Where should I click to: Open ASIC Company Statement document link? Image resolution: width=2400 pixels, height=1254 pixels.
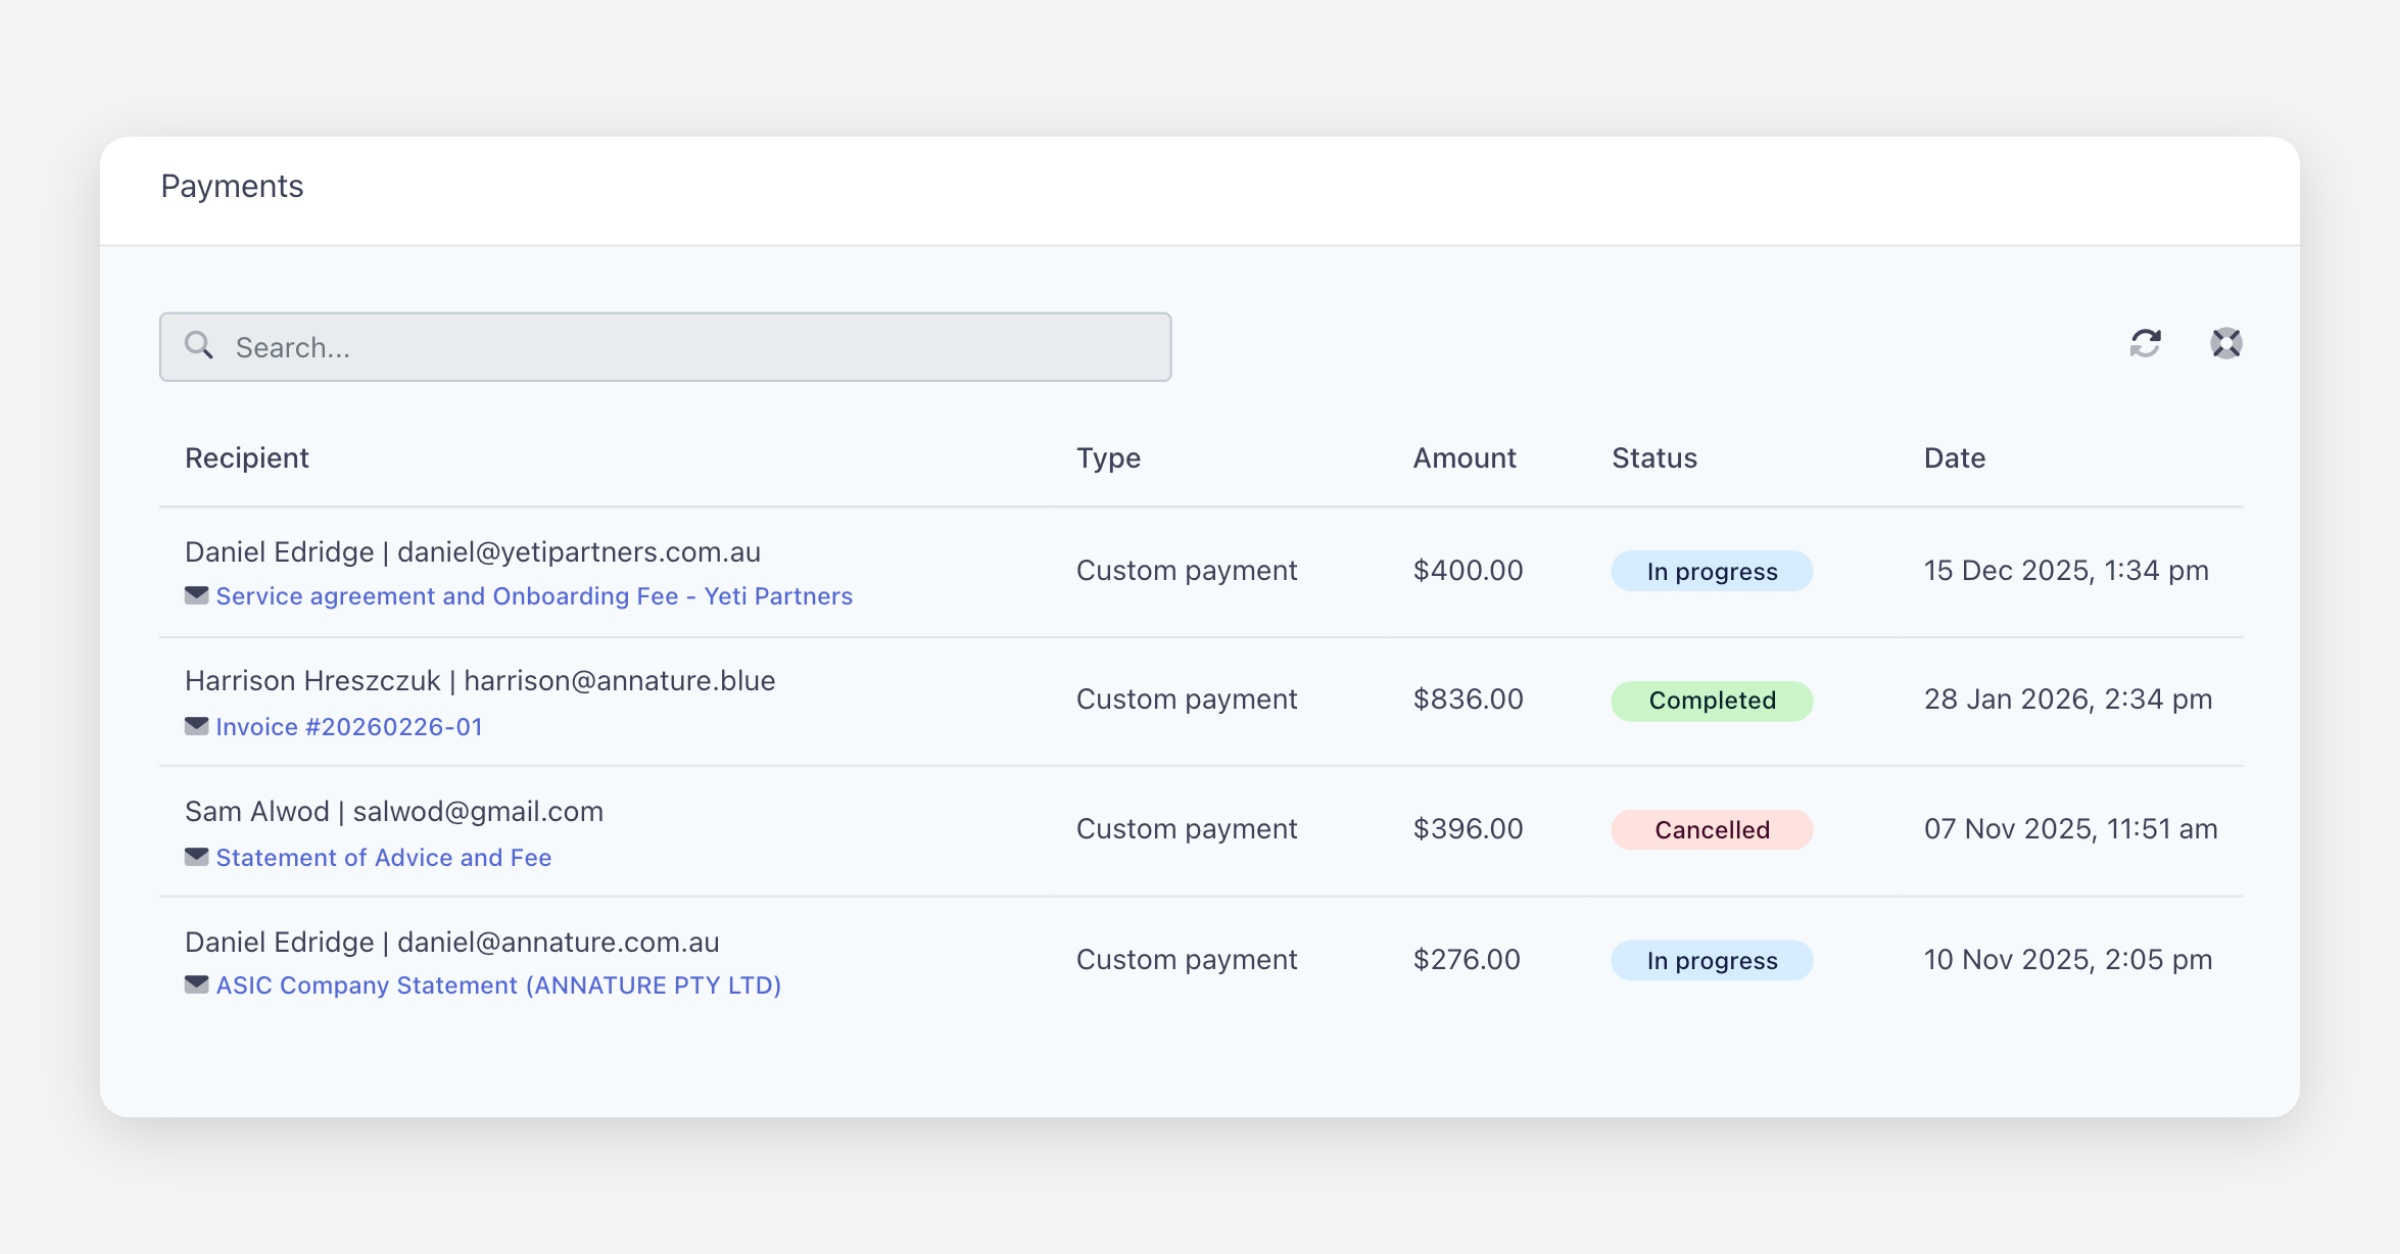point(498,986)
